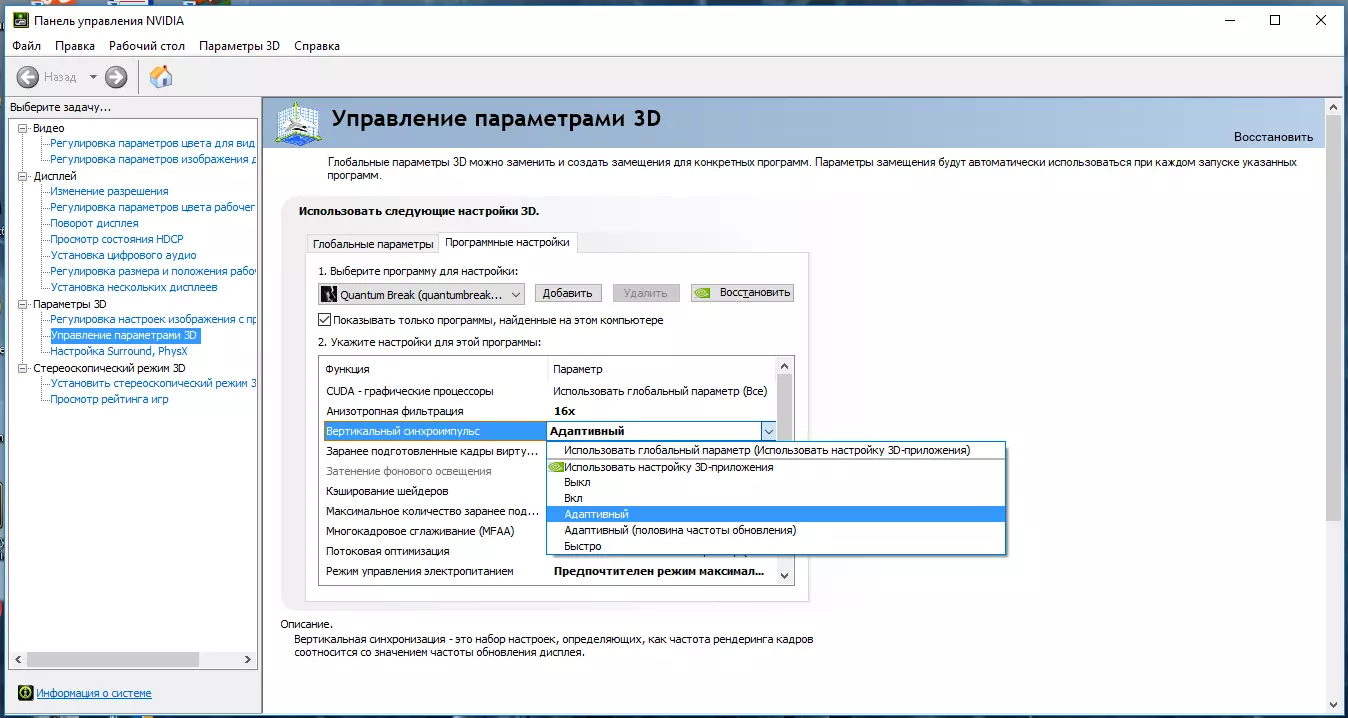
Task: Choose the highlighted Адаптивный option
Action: pyautogui.click(x=776, y=514)
